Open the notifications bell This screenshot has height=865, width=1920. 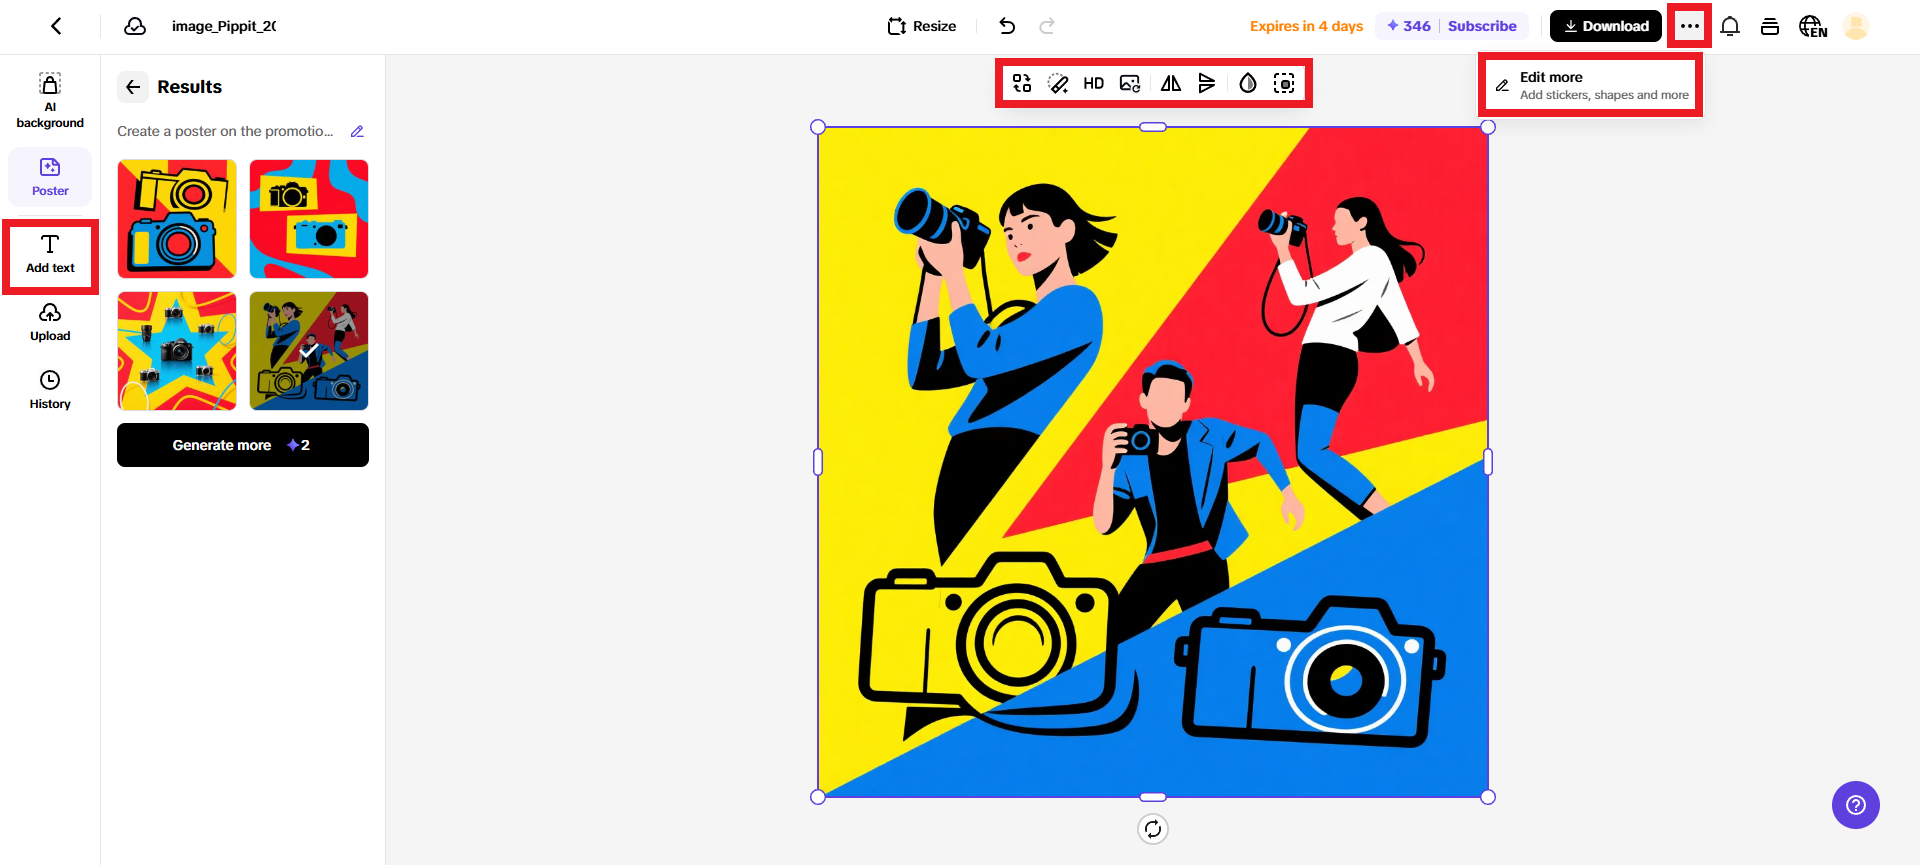click(1730, 26)
